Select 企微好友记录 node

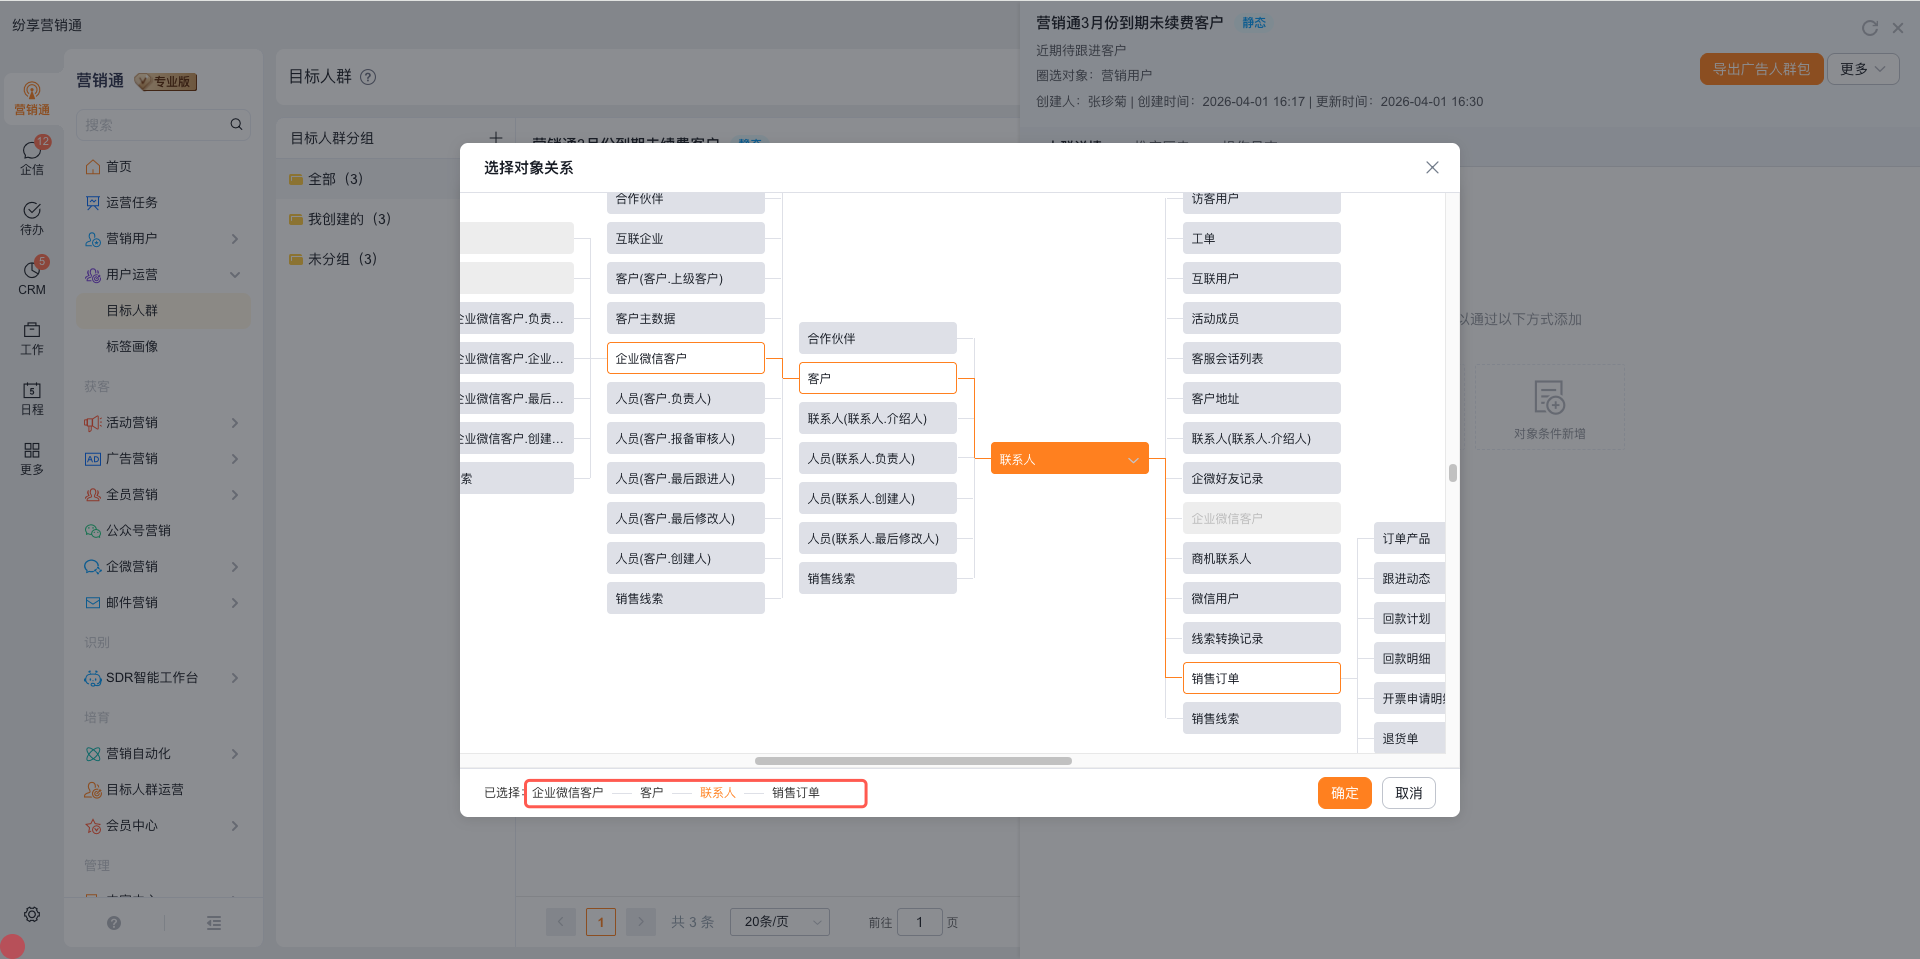click(1261, 478)
